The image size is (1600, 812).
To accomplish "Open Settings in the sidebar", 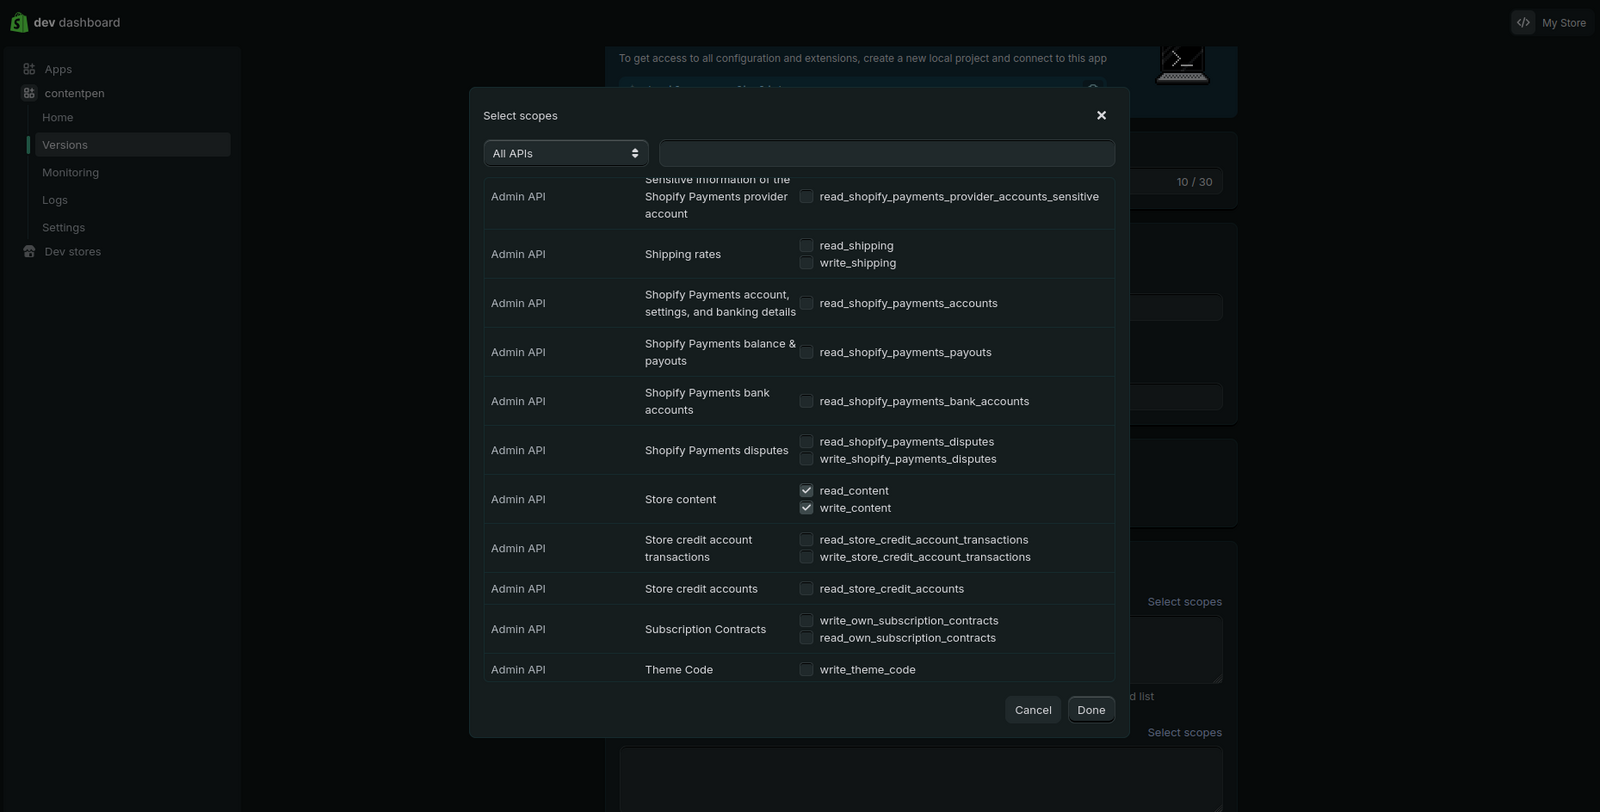I will pyautogui.click(x=63, y=228).
